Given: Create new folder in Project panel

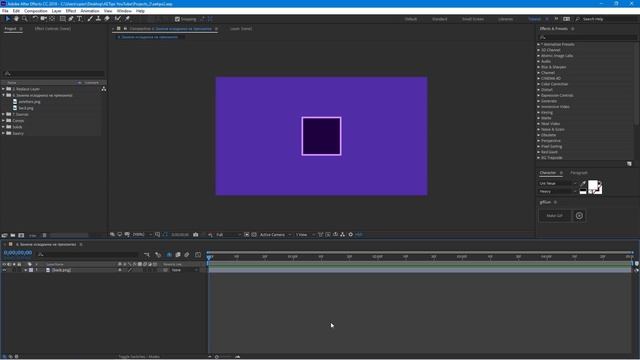Looking at the screenshot, I should coord(13,236).
